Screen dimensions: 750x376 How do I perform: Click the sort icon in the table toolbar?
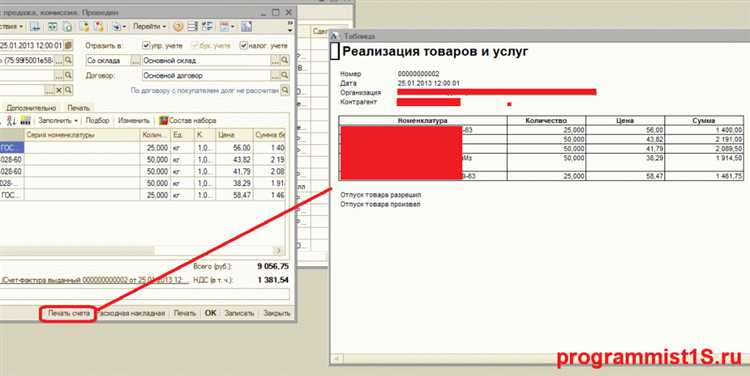[12, 121]
